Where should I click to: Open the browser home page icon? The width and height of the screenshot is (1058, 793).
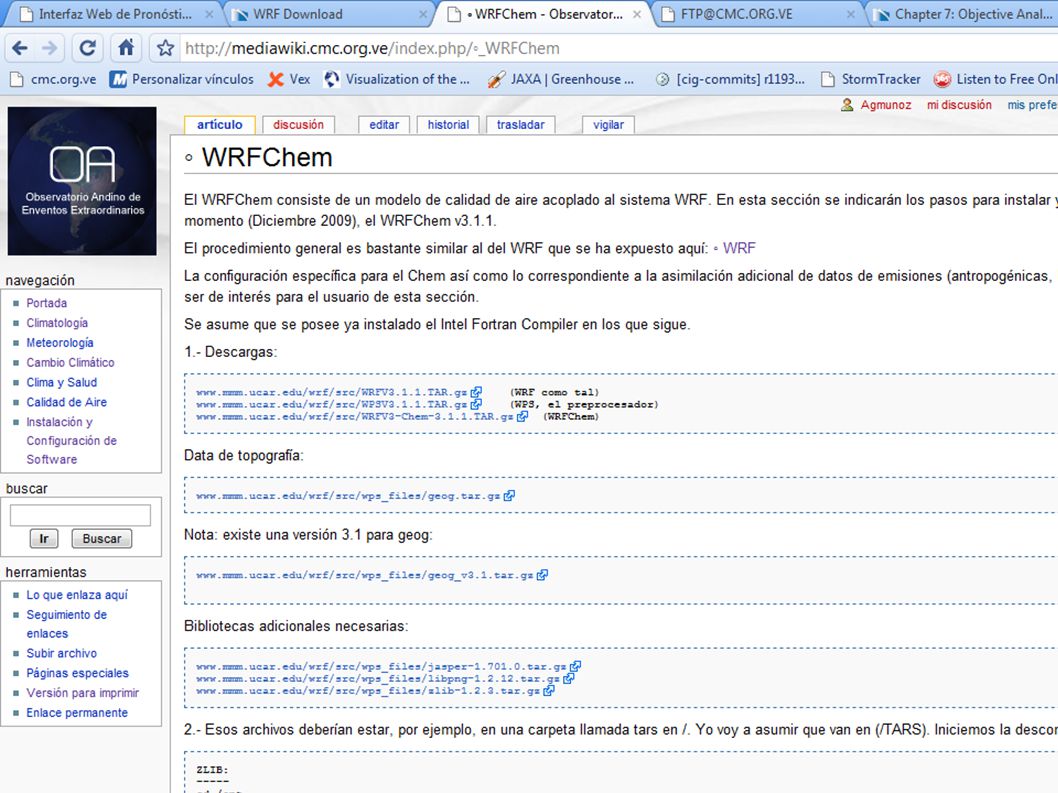126,48
